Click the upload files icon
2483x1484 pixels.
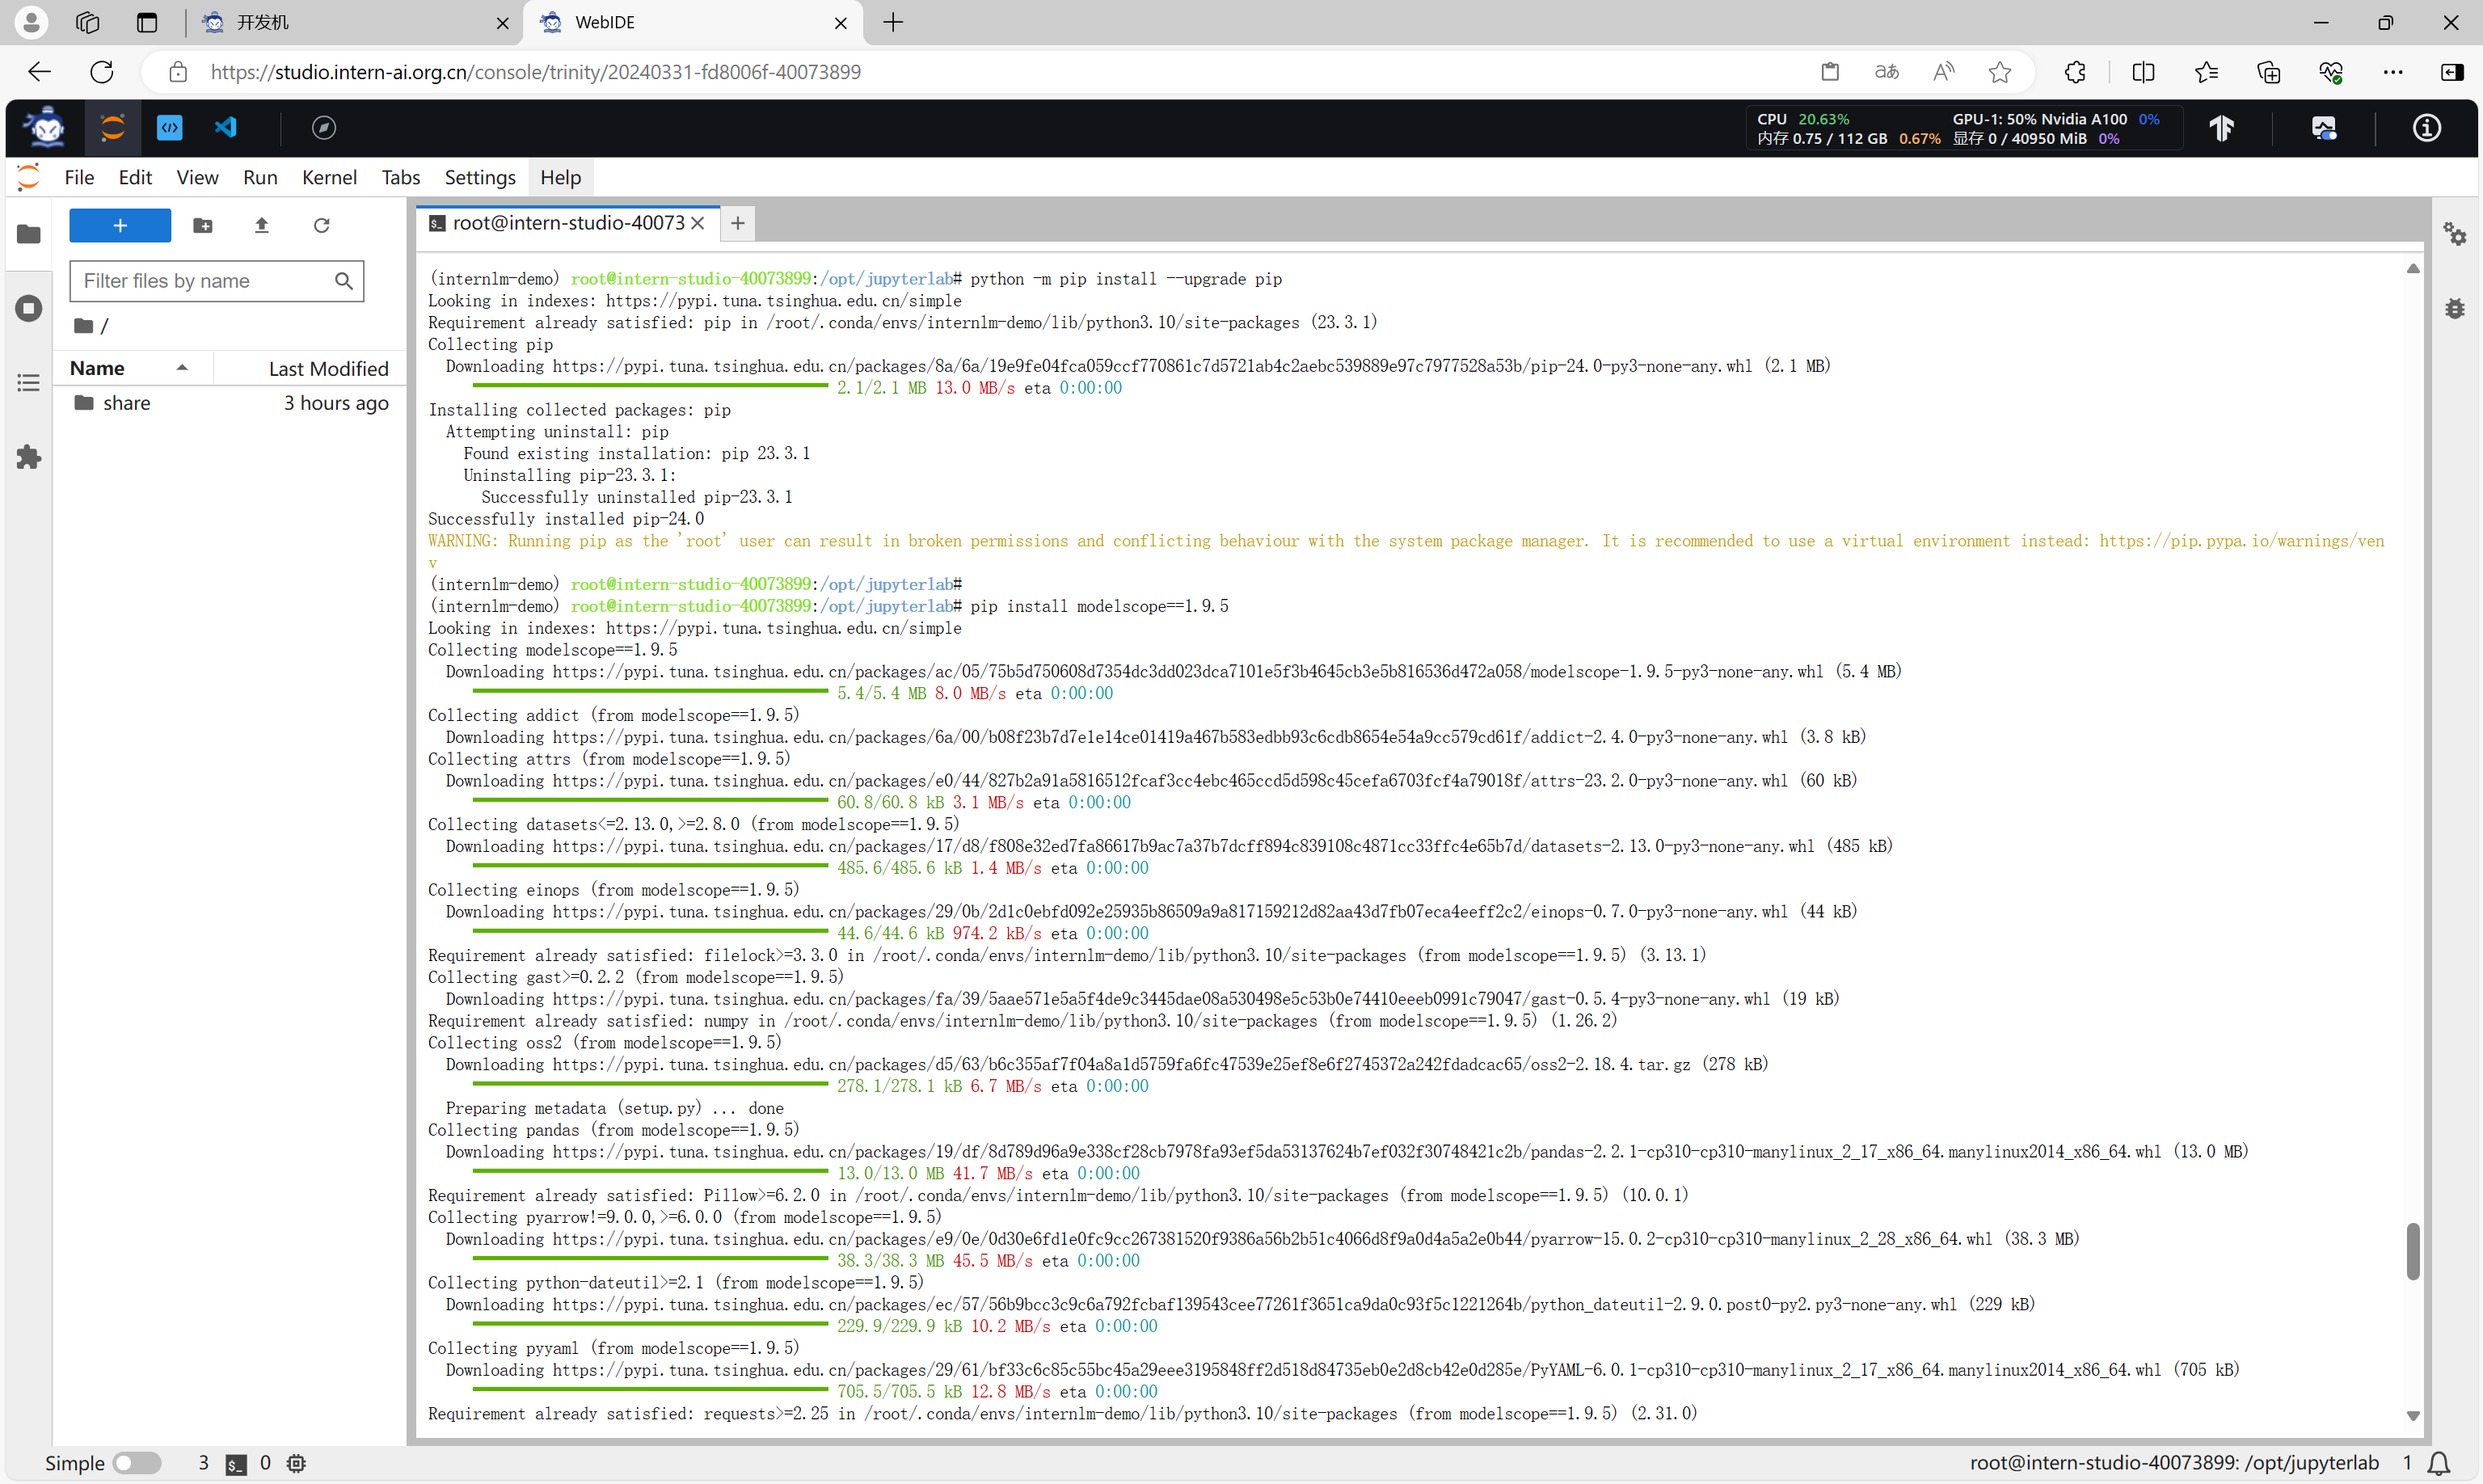pos(262,225)
